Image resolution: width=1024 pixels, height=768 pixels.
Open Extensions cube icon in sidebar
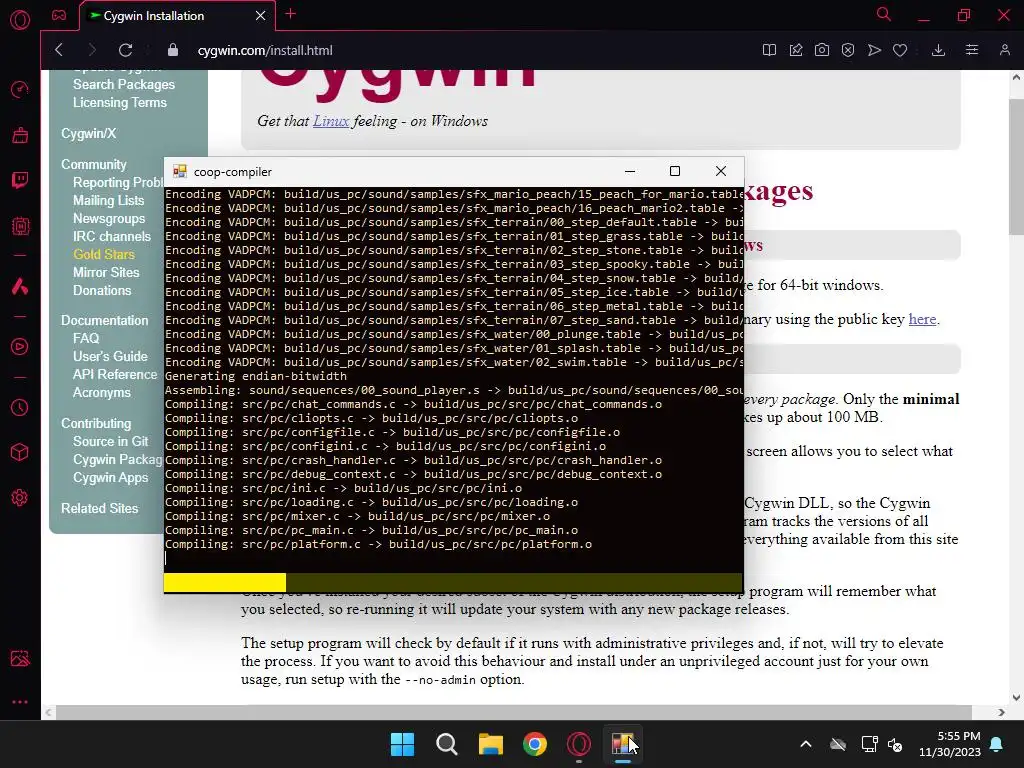[20, 452]
